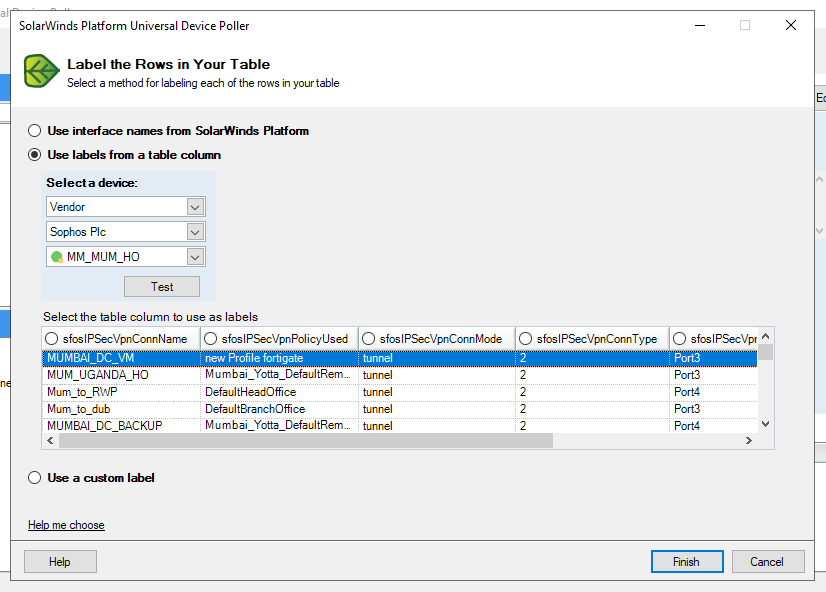Choose the cut-off fifth sfosIPSecVpn column radio
Viewport: 826px width, 592px height.
tap(680, 339)
